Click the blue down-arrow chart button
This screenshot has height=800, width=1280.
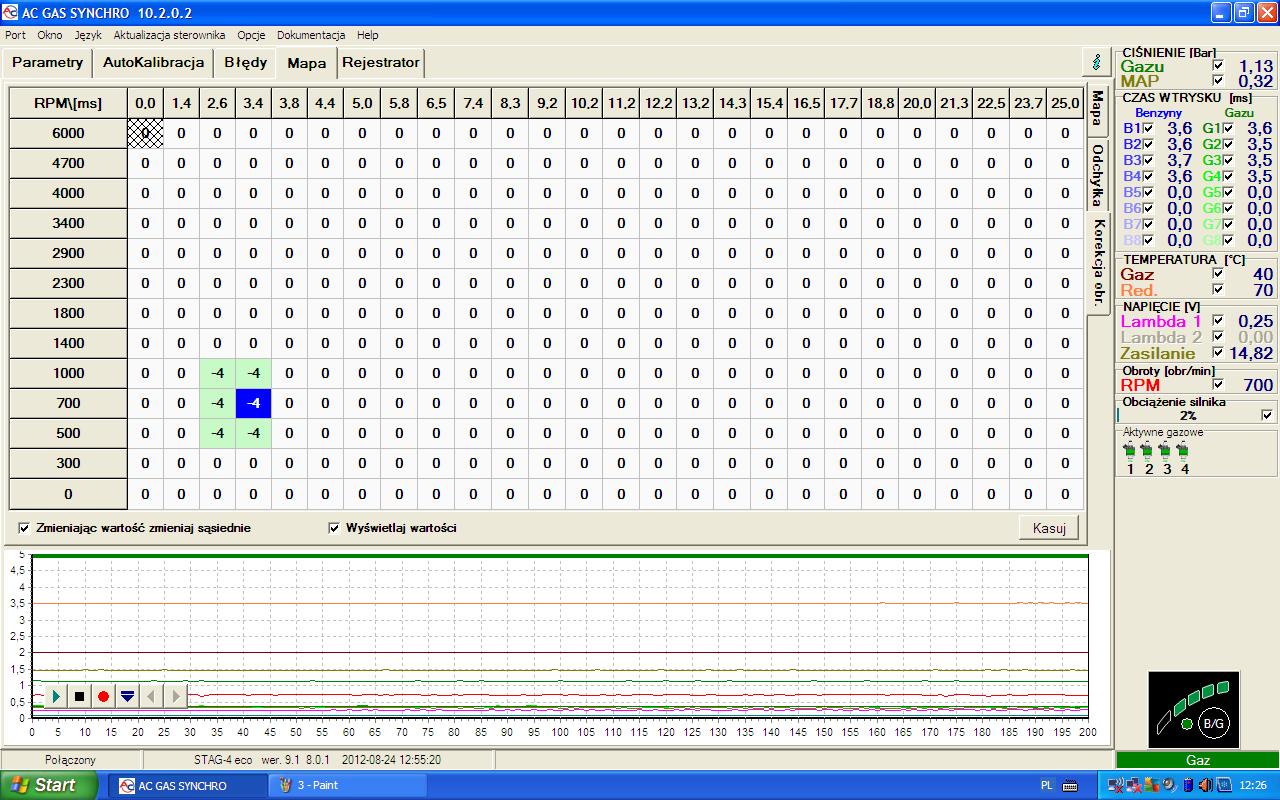pyautogui.click(x=127, y=696)
